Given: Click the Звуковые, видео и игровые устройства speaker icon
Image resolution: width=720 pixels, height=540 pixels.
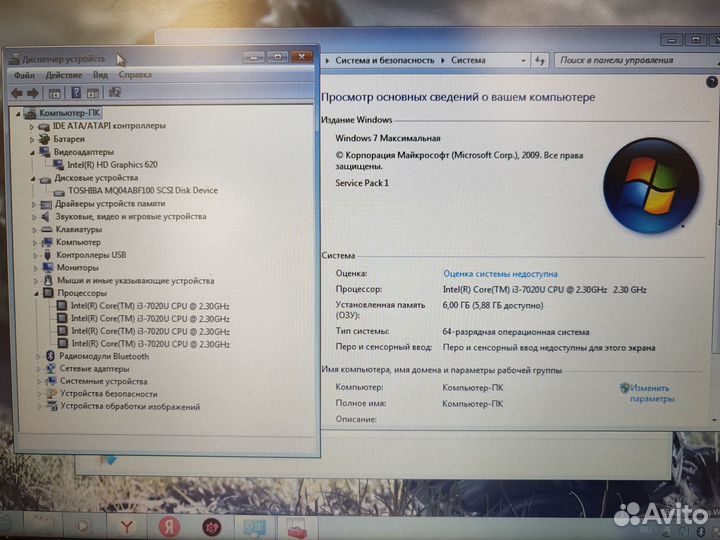Looking at the screenshot, I should coord(45,216).
